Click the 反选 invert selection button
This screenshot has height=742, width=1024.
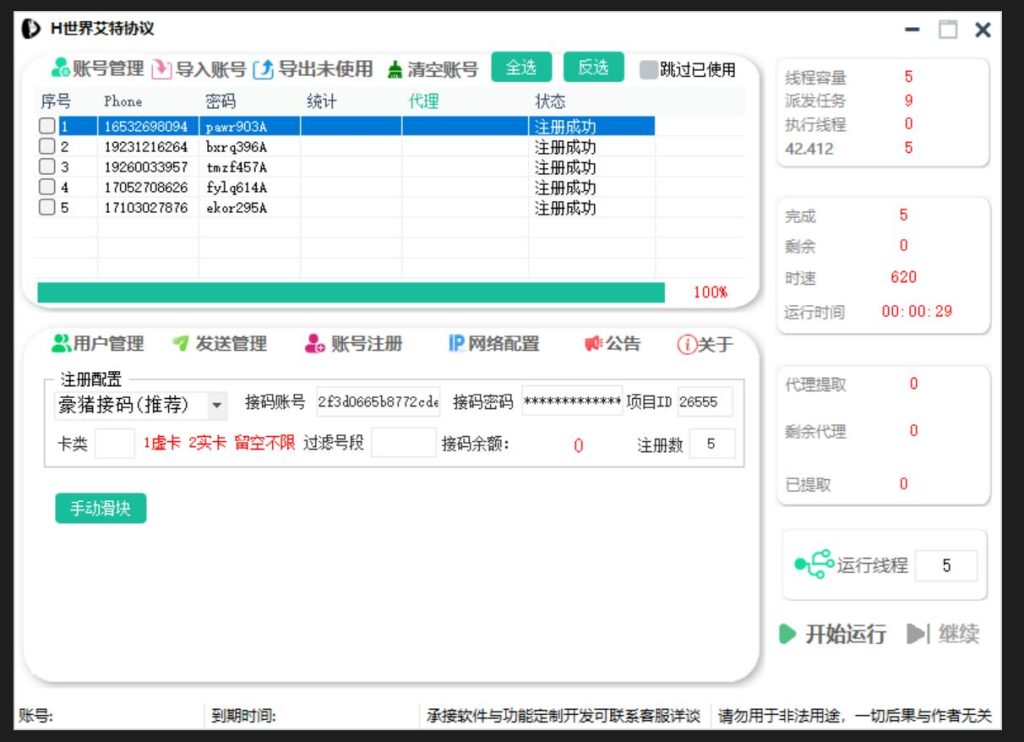[593, 67]
